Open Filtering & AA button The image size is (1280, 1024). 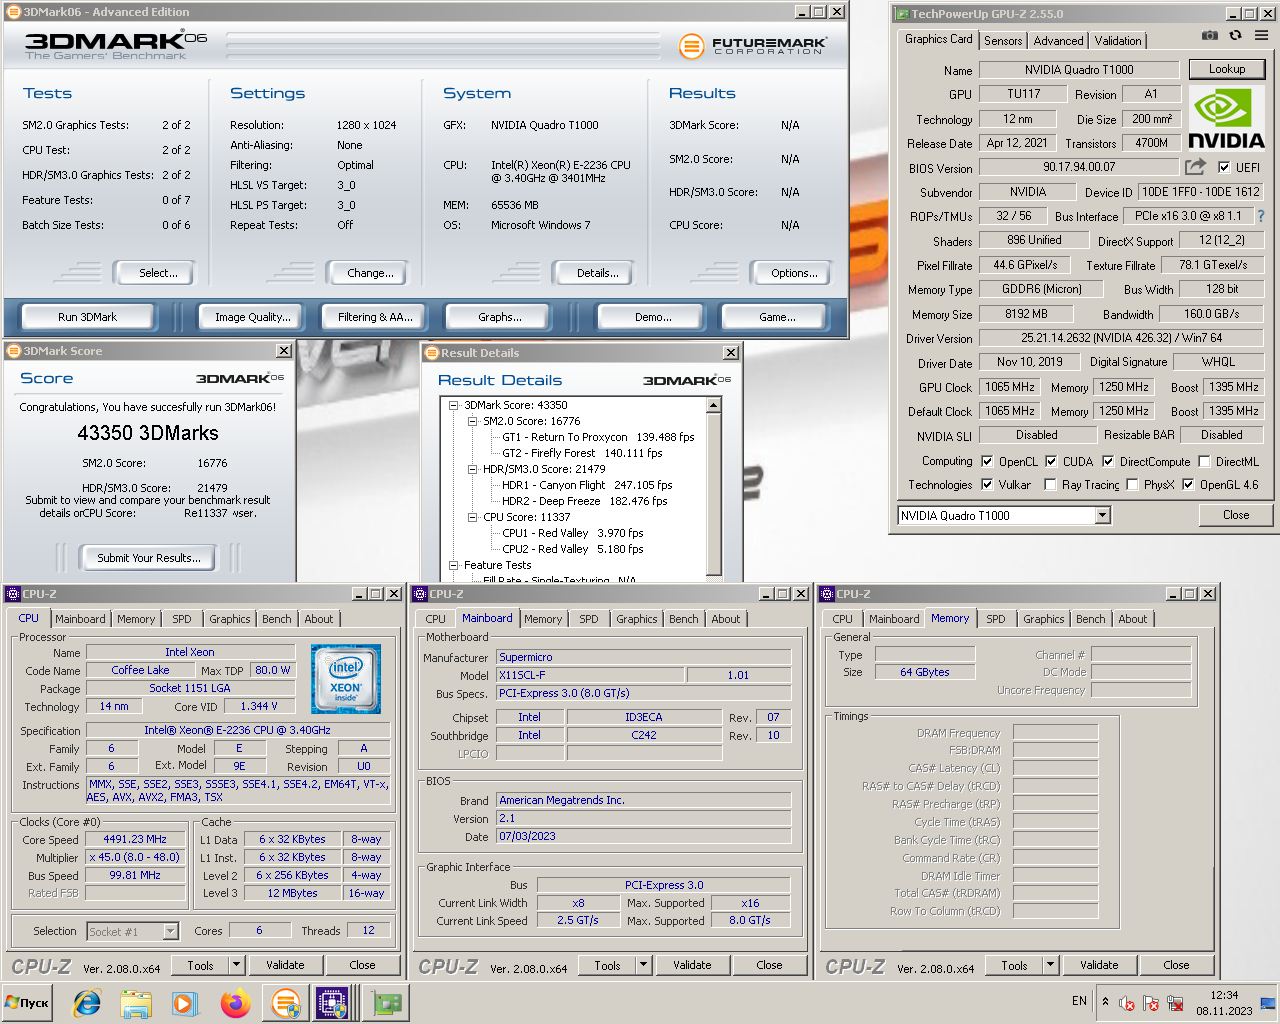pyautogui.click(x=375, y=317)
